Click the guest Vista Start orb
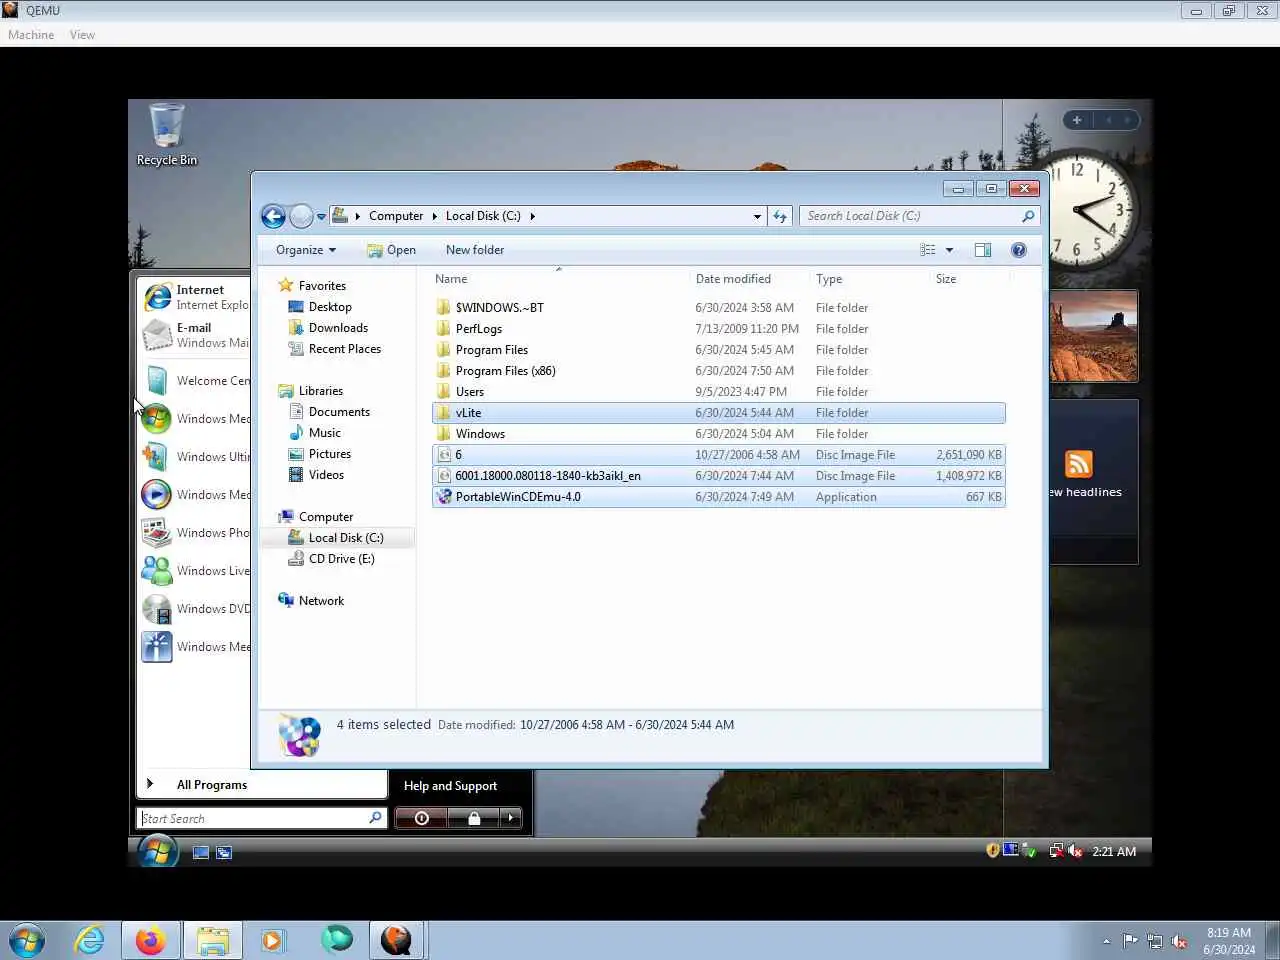The width and height of the screenshot is (1280, 960). (x=158, y=852)
